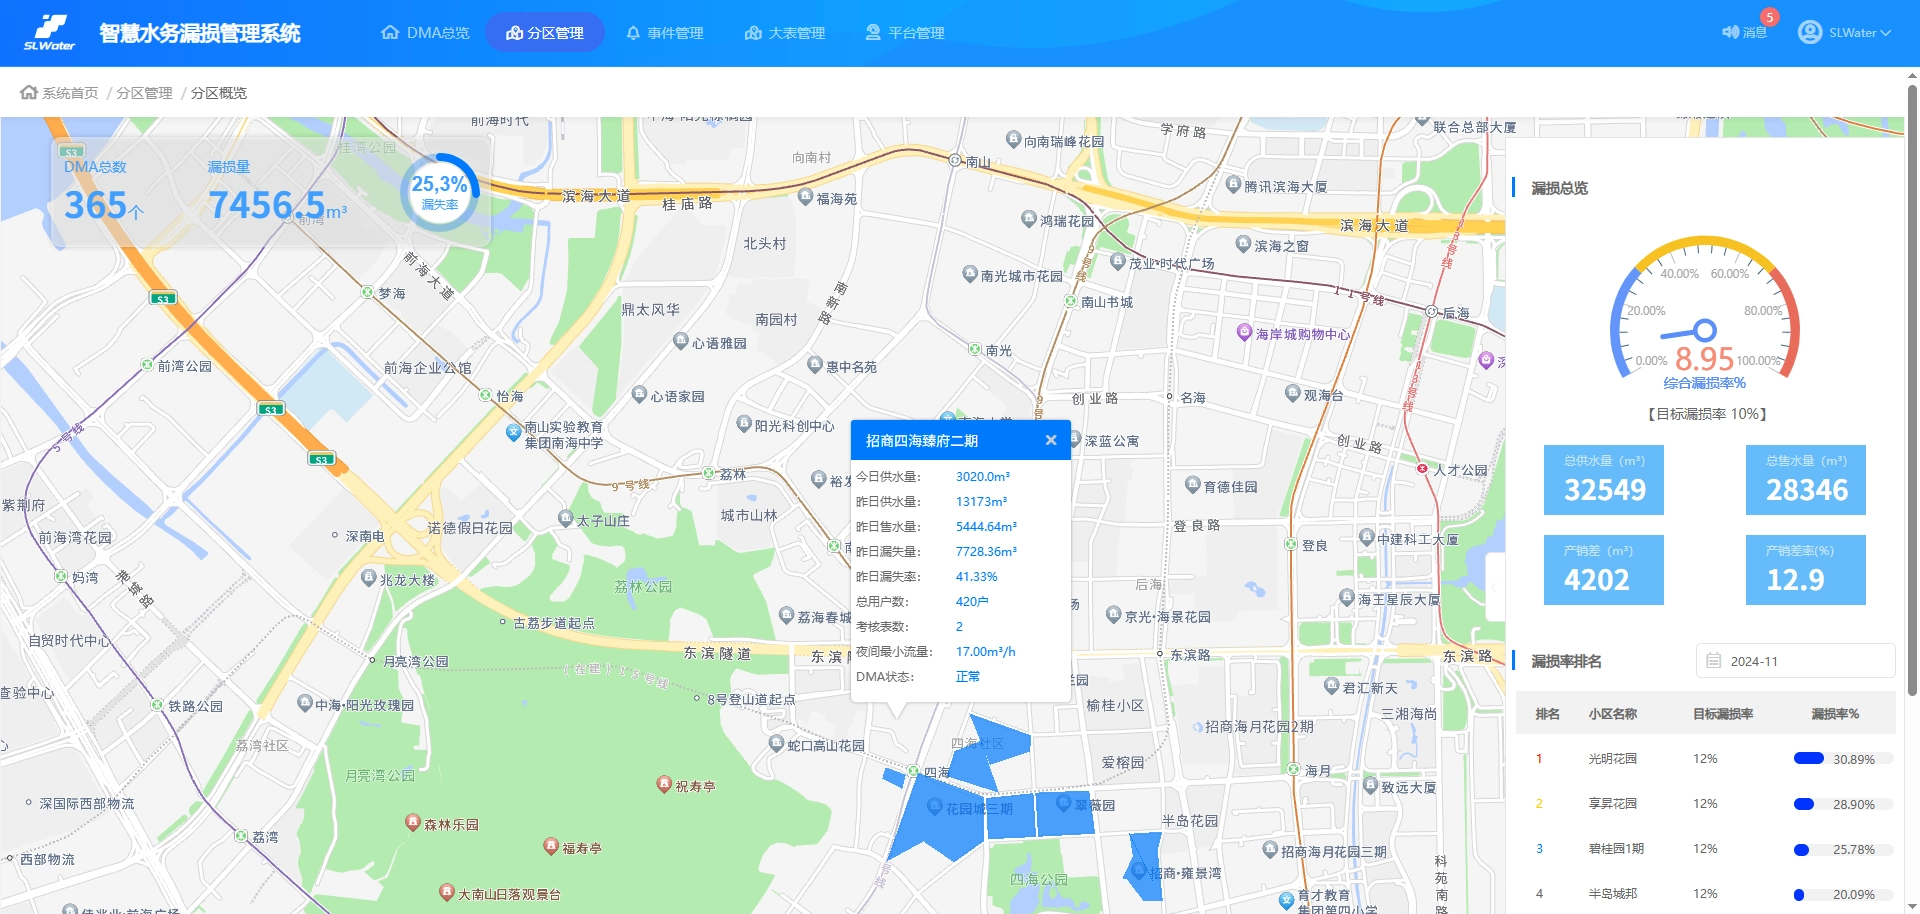Click the 正常 DMA状态 value
The width and height of the screenshot is (1920, 914).
[x=967, y=677]
